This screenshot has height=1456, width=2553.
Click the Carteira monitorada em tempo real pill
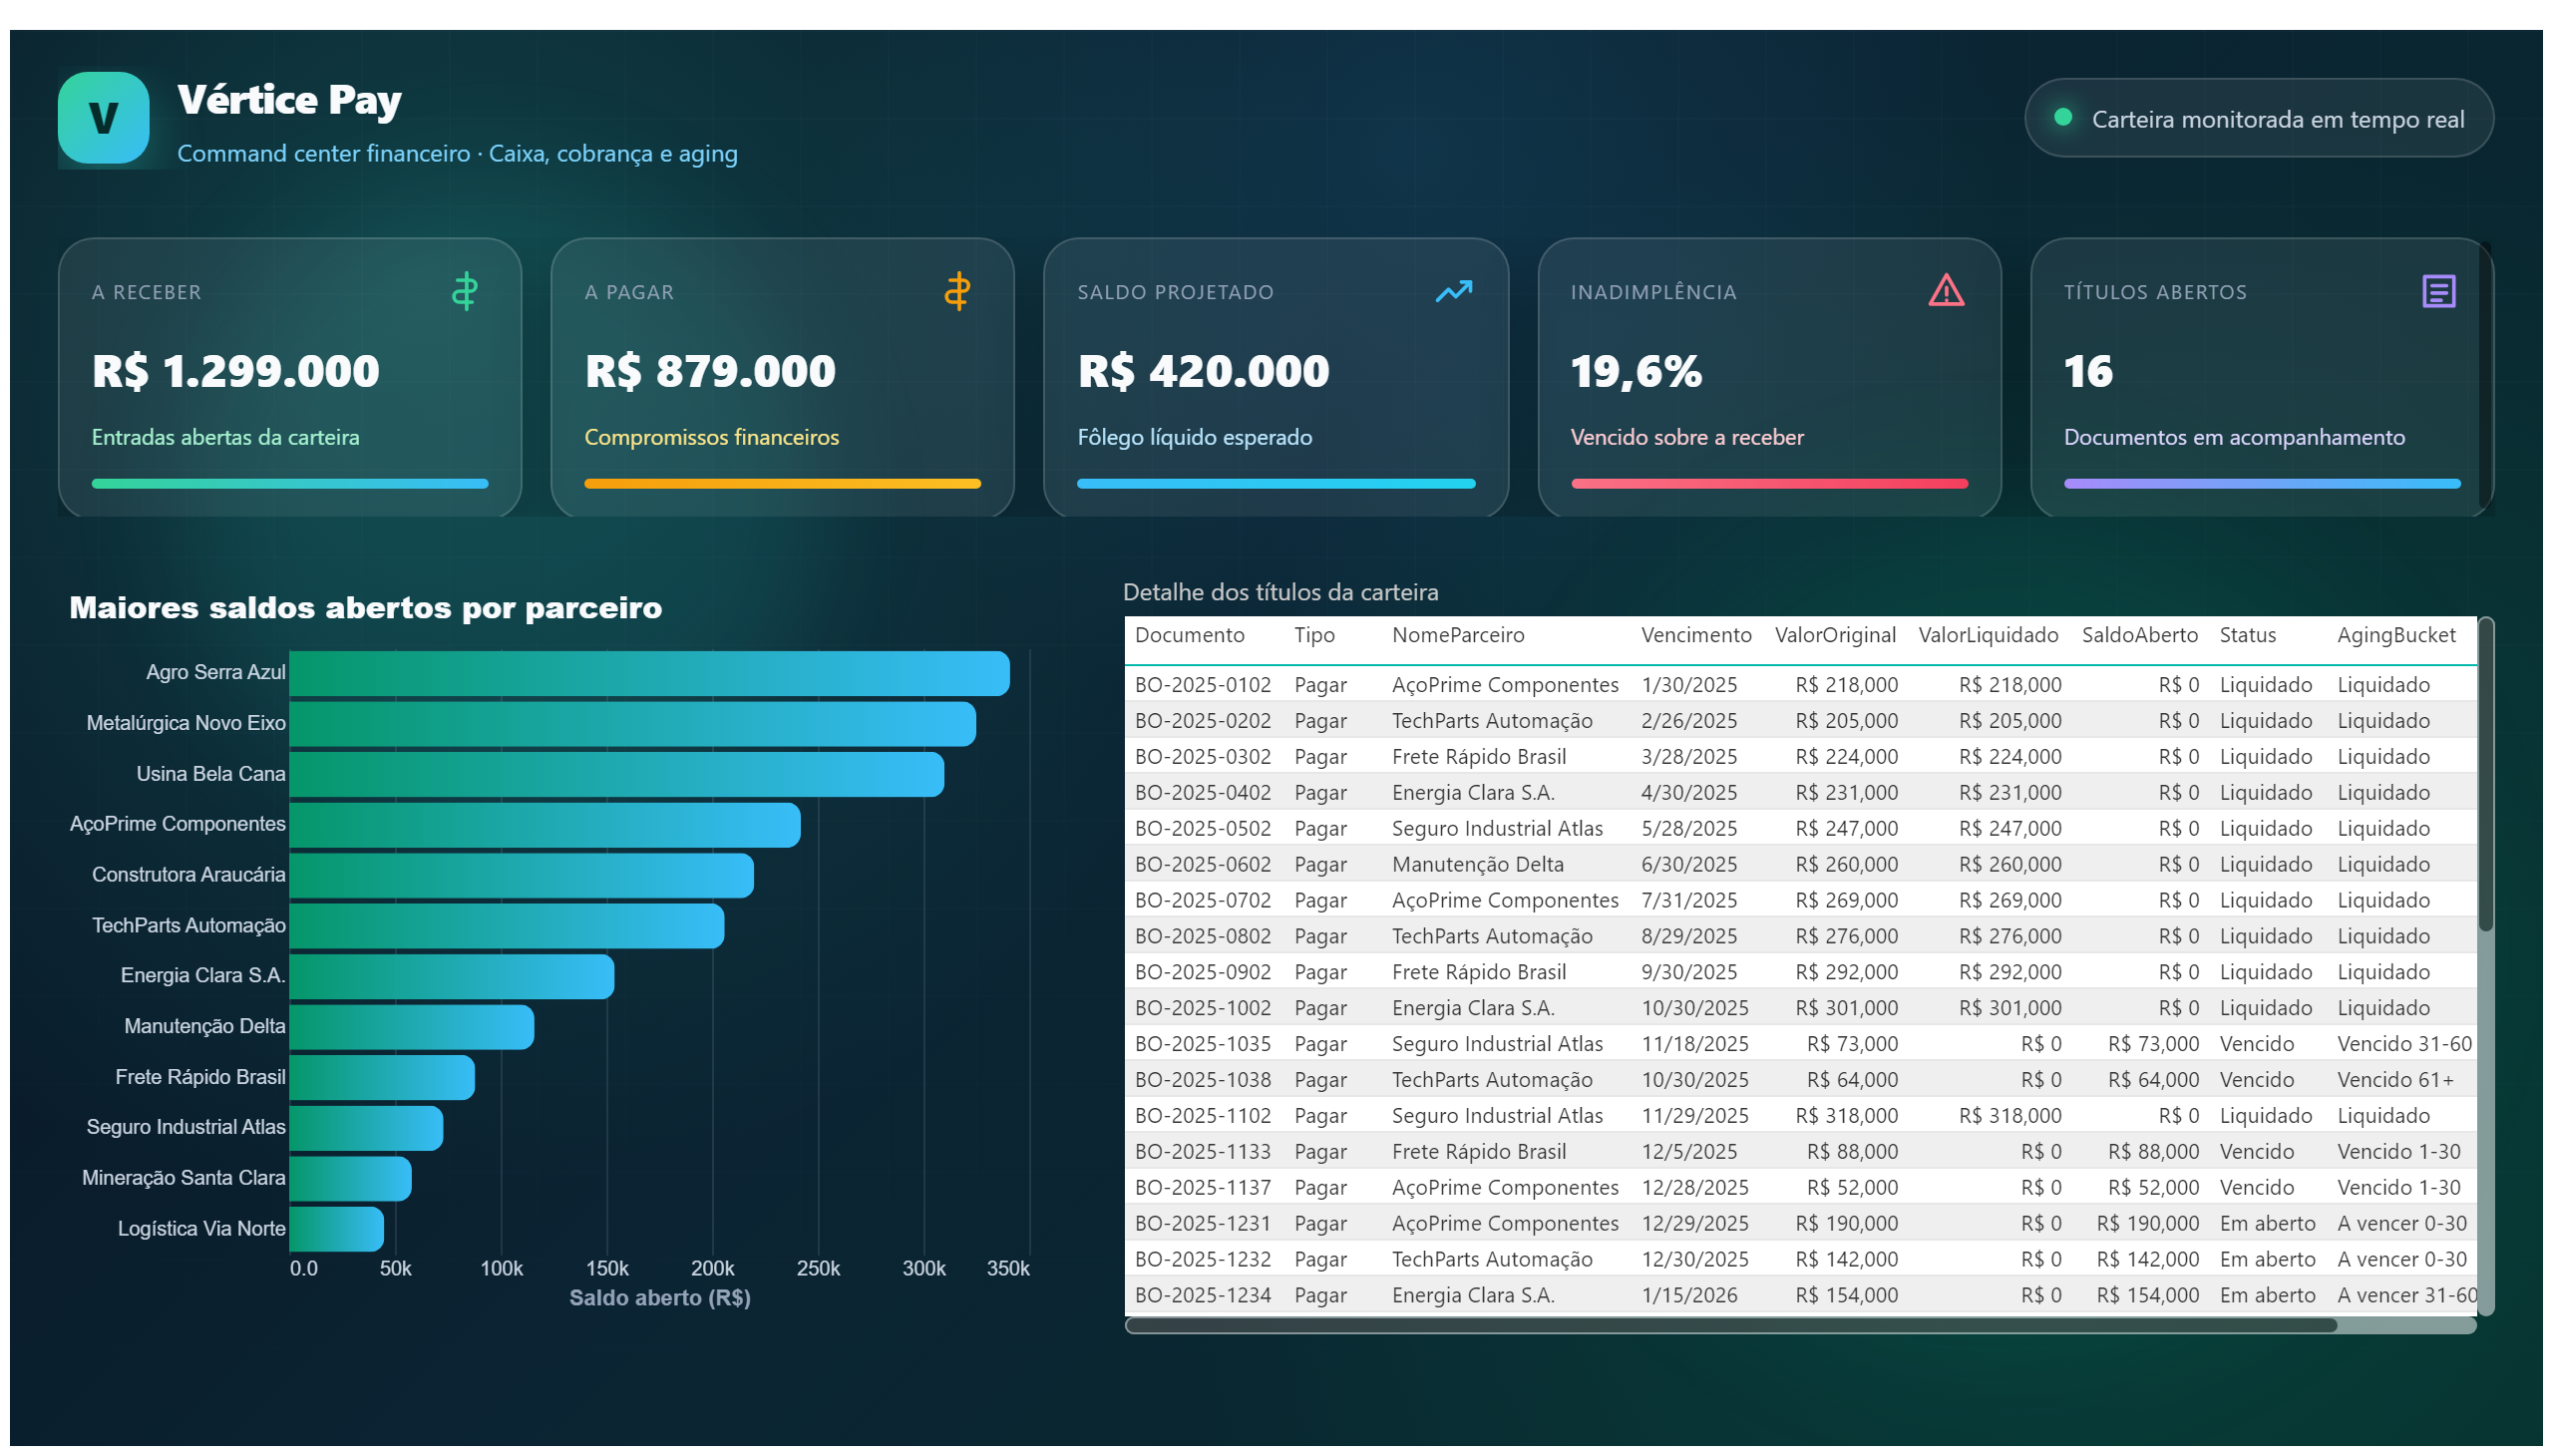pos(2258,118)
